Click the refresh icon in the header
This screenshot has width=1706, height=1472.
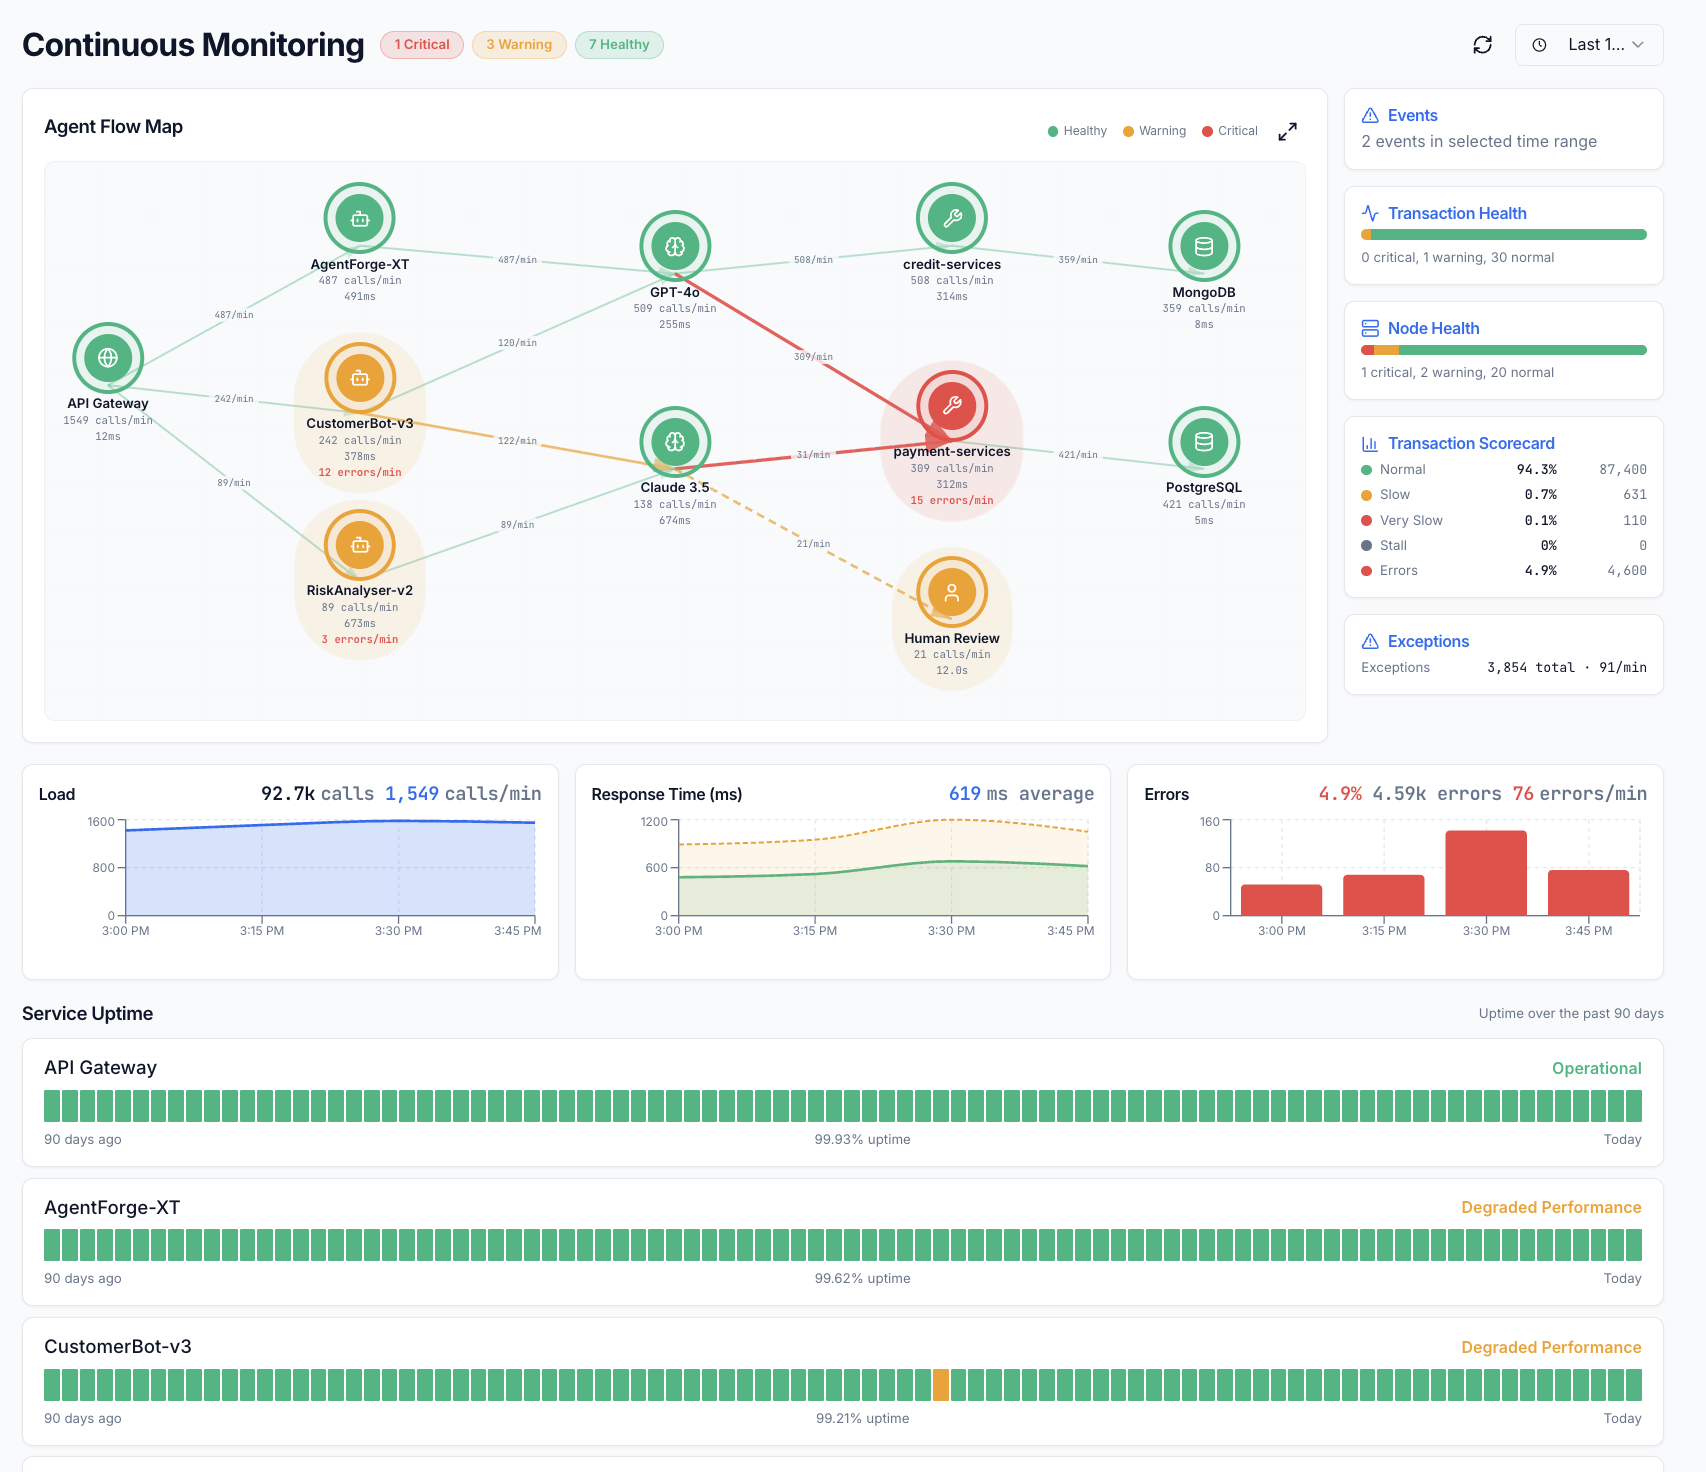[1483, 45]
